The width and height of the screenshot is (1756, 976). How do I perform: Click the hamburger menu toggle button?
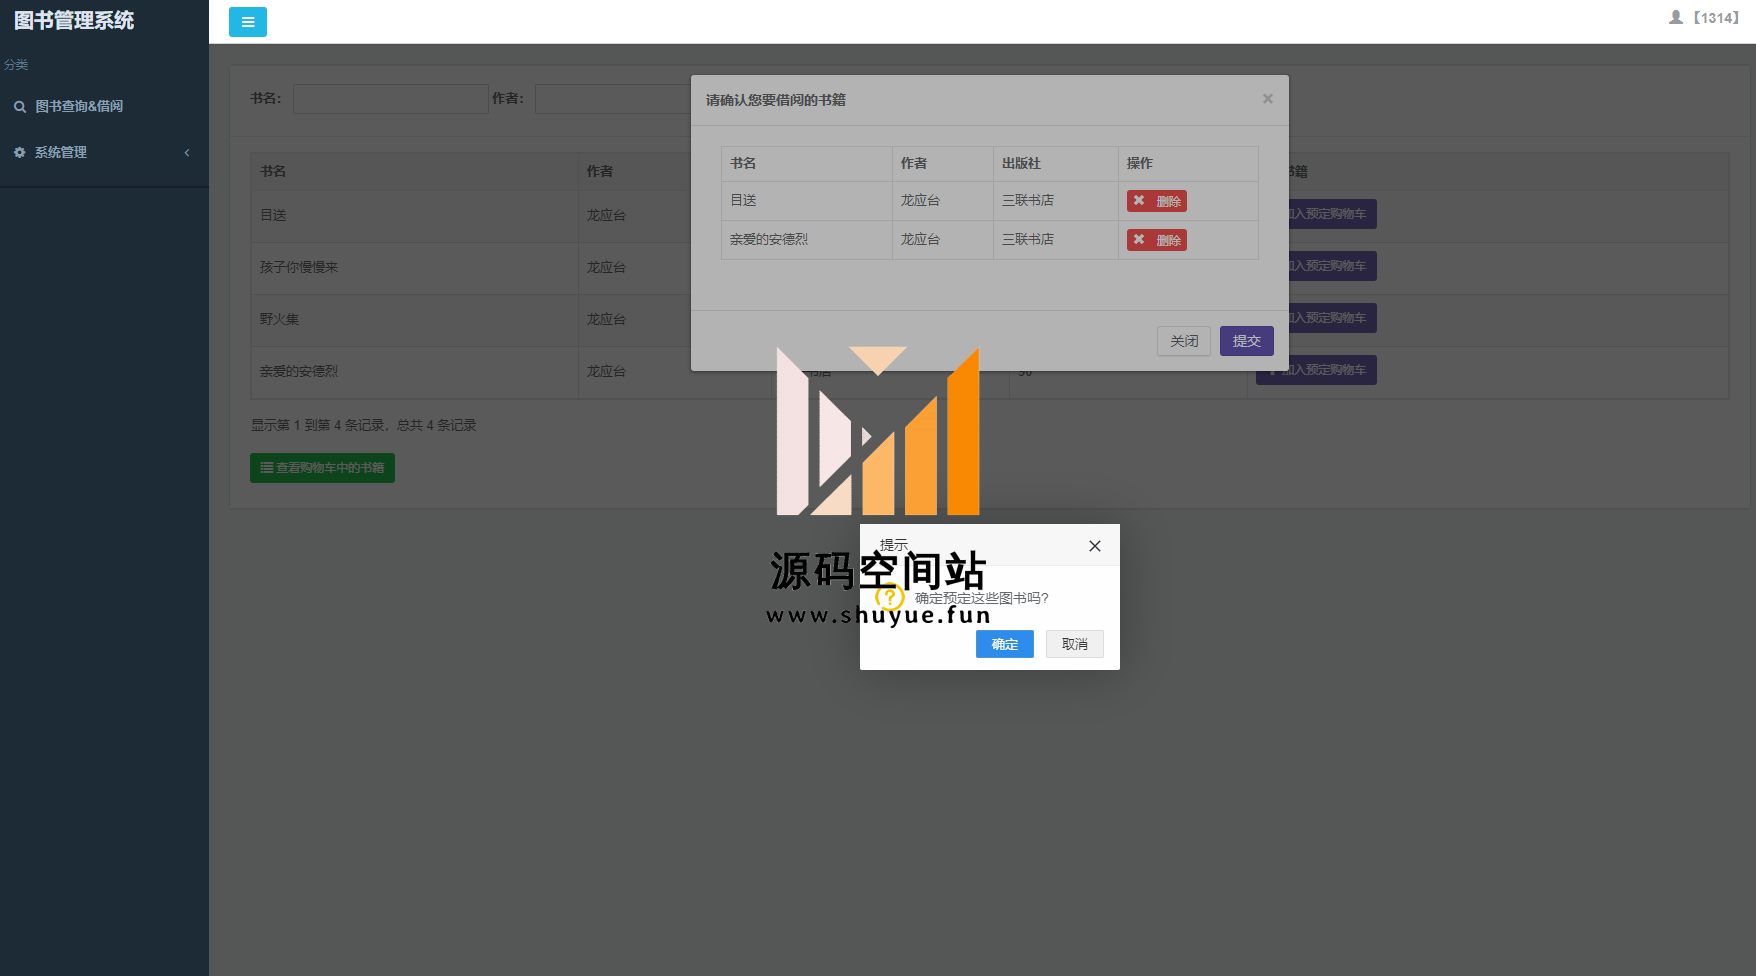(x=247, y=22)
